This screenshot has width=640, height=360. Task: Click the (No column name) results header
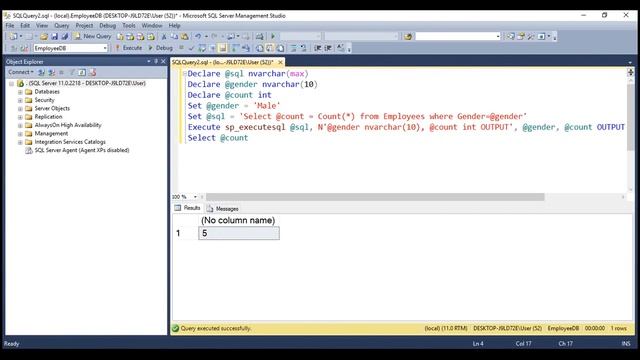pyautogui.click(x=238, y=220)
